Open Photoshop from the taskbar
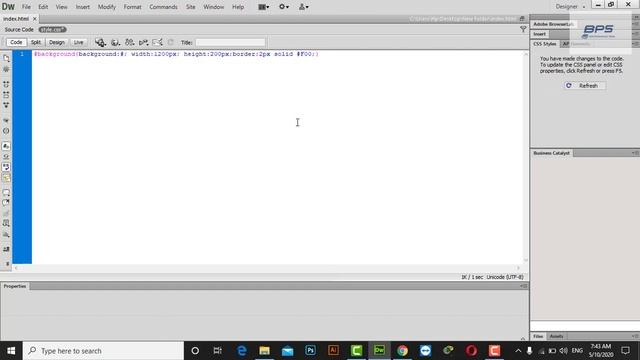640x360 pixels. [310, 350]
